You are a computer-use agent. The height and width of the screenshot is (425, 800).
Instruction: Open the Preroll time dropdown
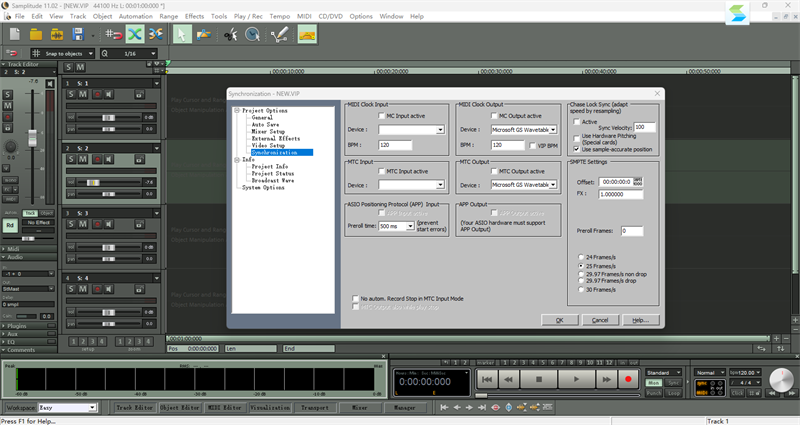408,227
